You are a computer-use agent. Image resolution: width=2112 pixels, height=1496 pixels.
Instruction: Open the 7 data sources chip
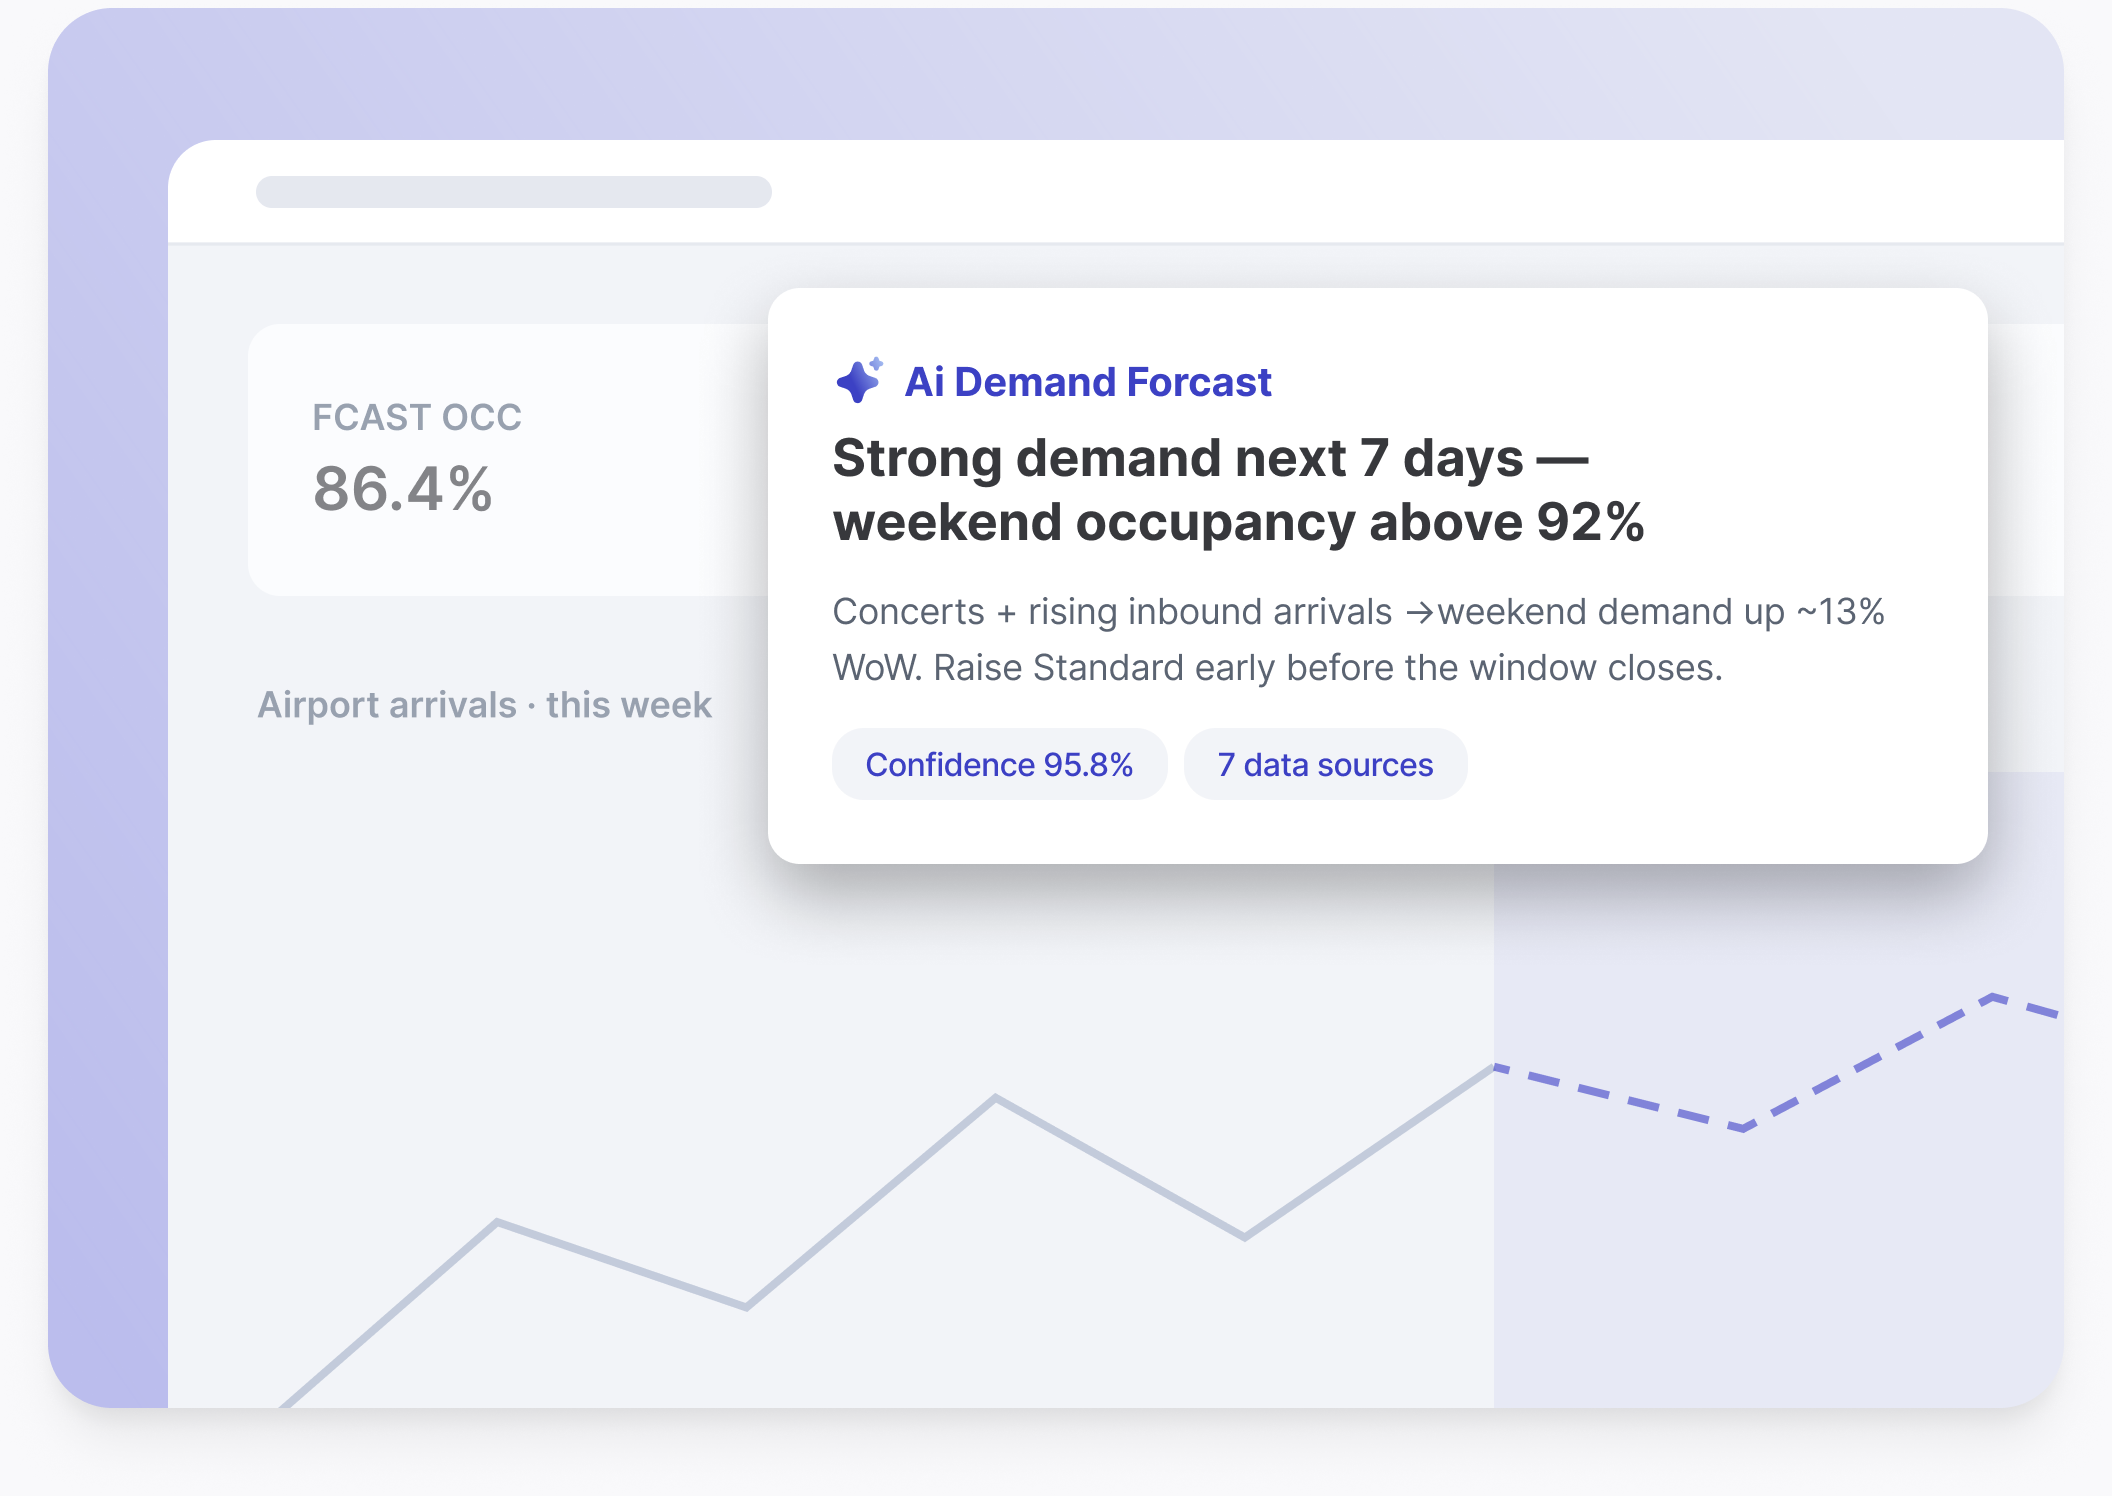point(1325,764)
